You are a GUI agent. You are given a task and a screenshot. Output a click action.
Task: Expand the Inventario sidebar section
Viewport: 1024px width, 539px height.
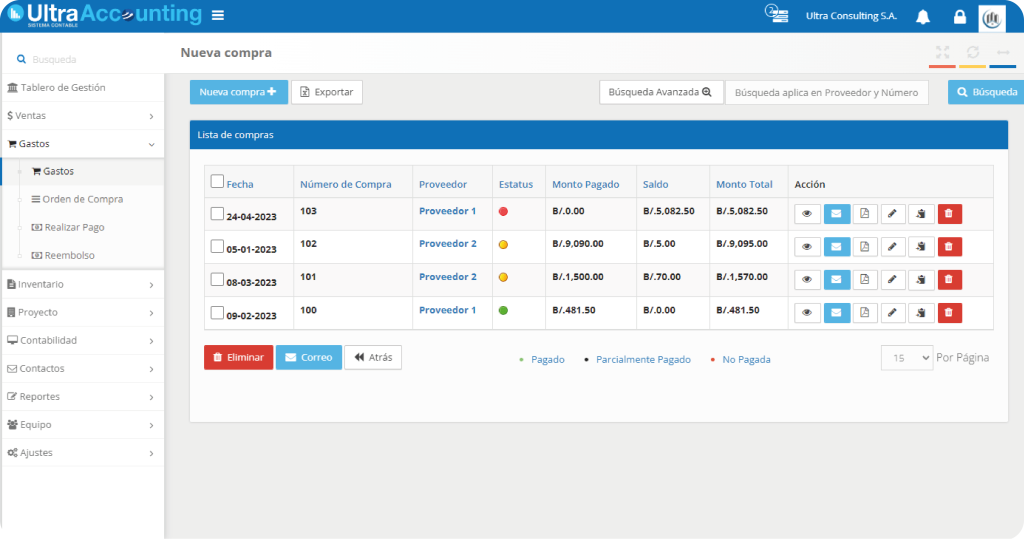82,284
